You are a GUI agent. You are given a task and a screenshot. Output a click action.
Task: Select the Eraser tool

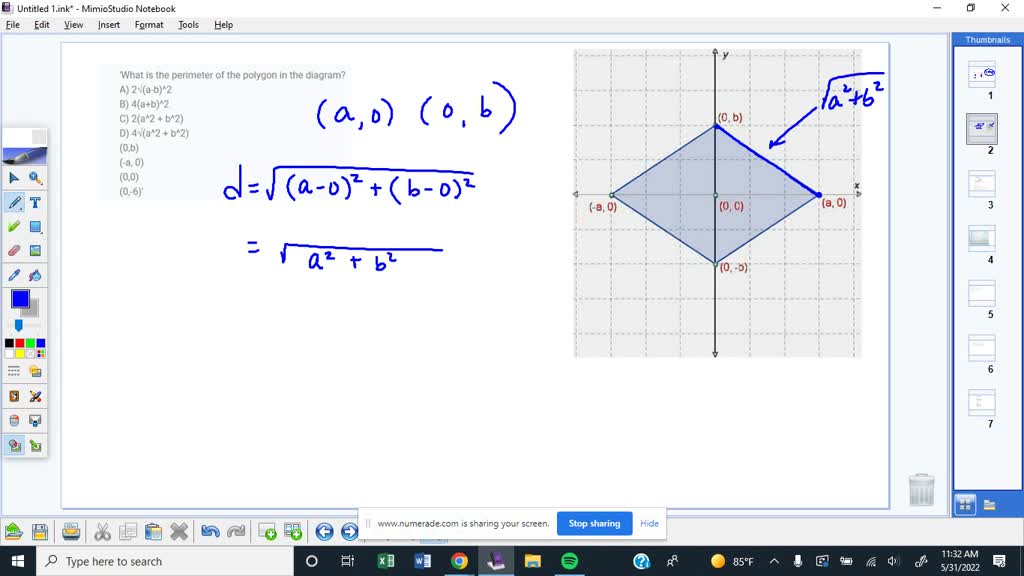14,251
